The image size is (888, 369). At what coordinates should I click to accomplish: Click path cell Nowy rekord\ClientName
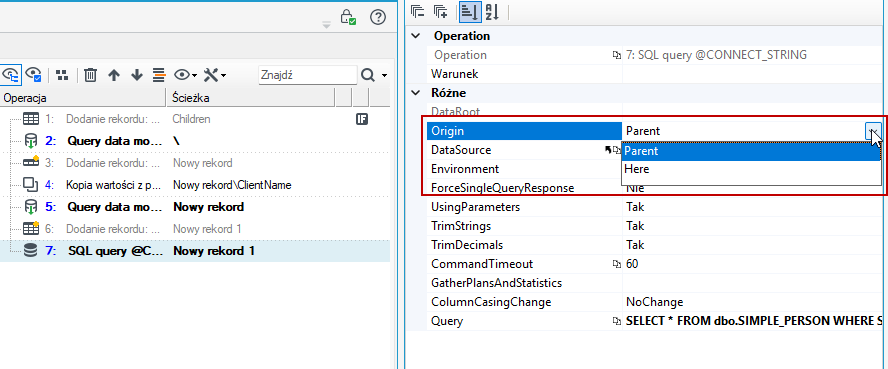pos(232,185)
